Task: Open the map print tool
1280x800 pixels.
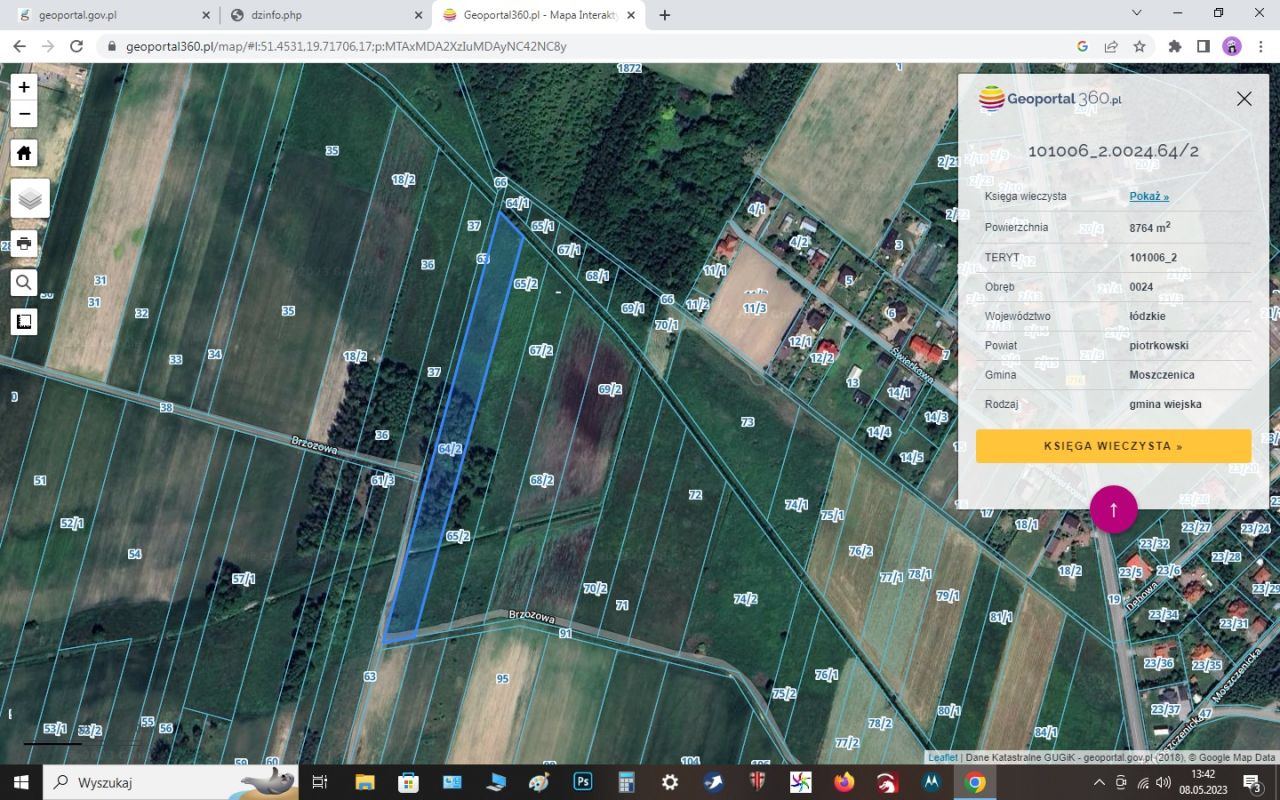Action: [x=23, y=243]
